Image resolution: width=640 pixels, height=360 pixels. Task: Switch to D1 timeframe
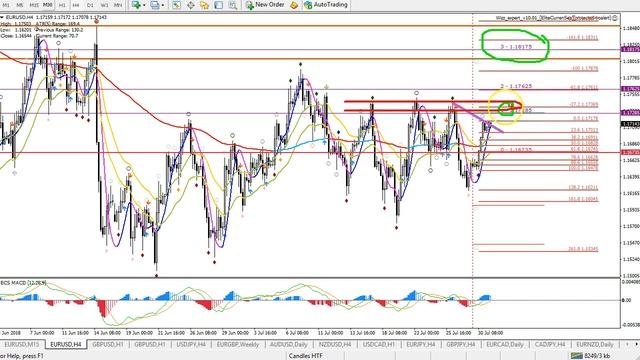[x=90, y=5]
